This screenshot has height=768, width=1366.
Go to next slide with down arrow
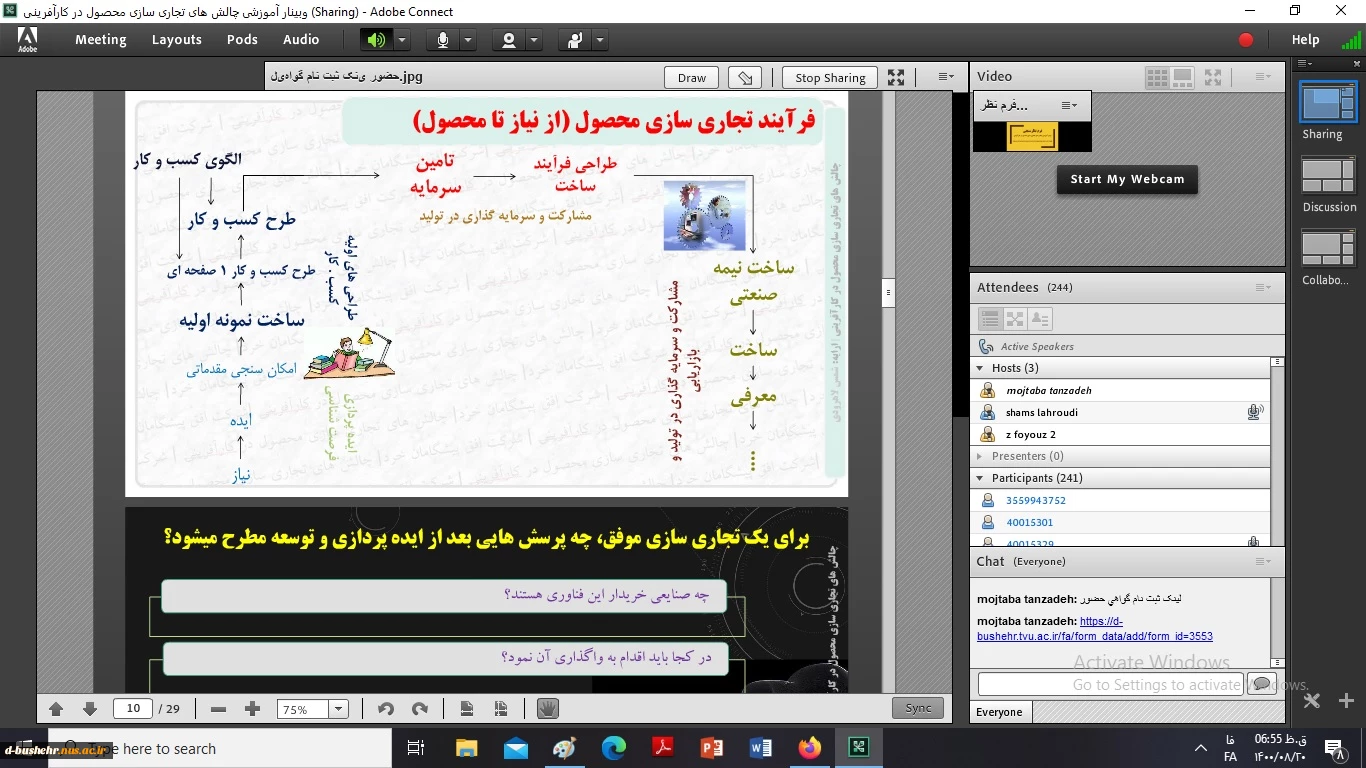(x=90, y=709)
